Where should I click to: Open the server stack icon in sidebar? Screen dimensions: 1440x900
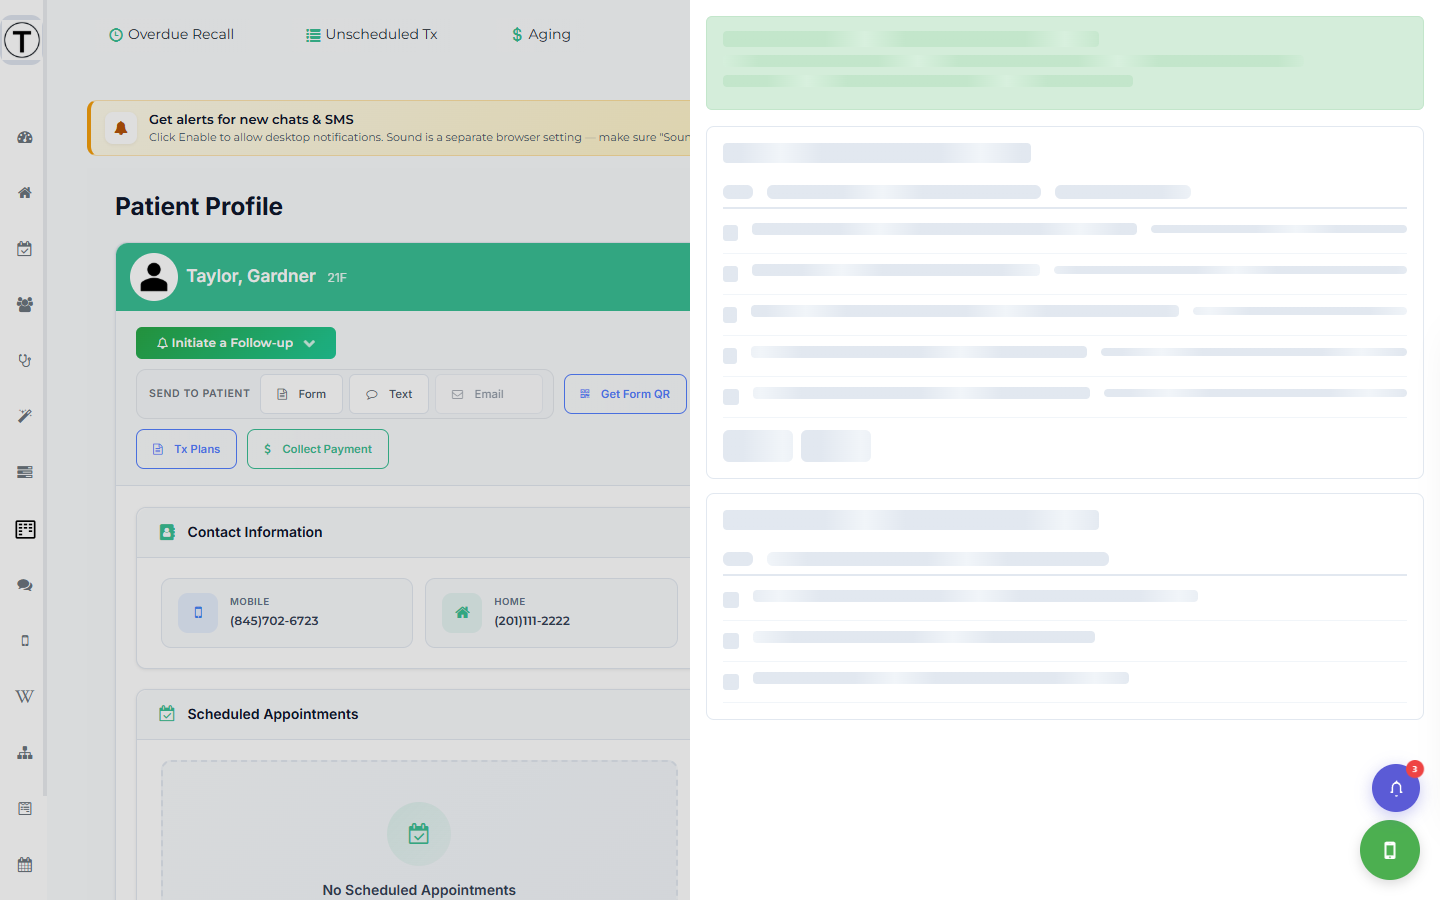point(25,472)
